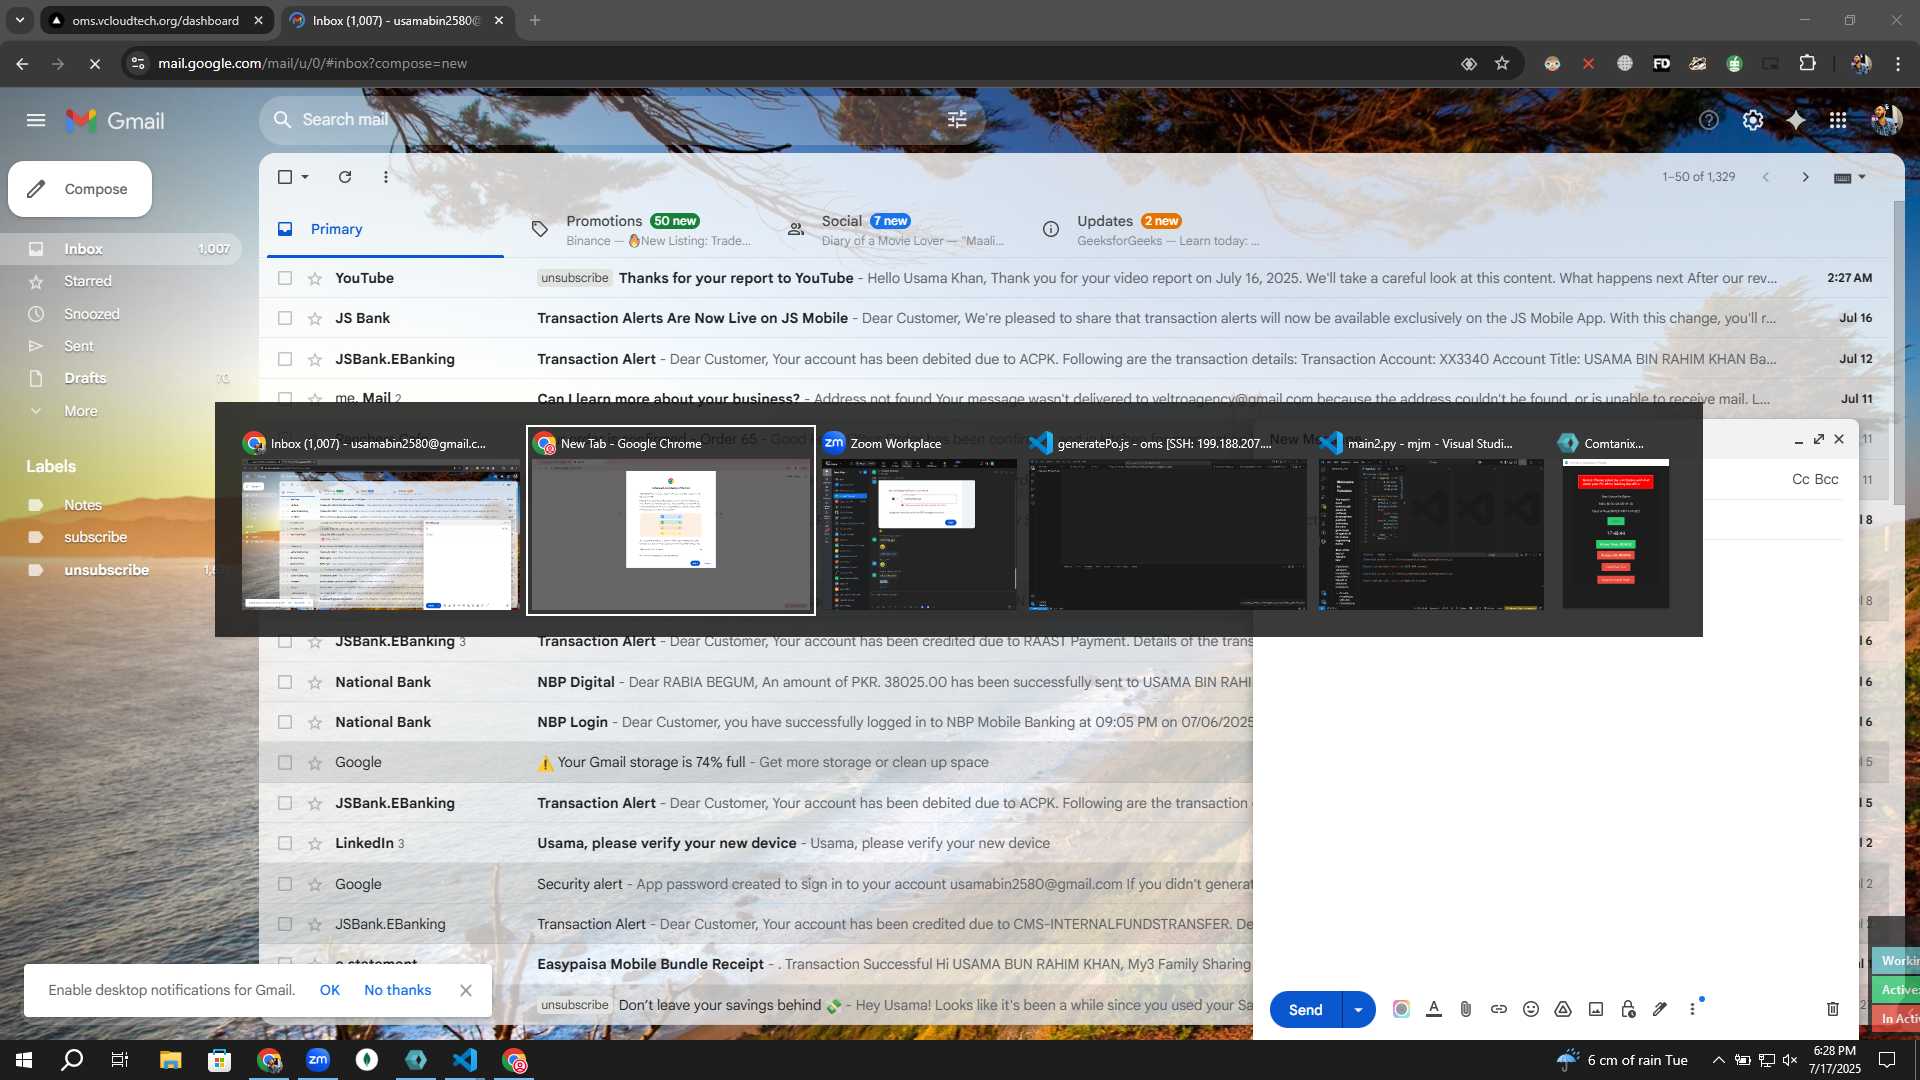This screenshot has width=1920, height=1080.
Task: Show hidden system tray icons chevron
Action: click(x=1718, y=1060)
